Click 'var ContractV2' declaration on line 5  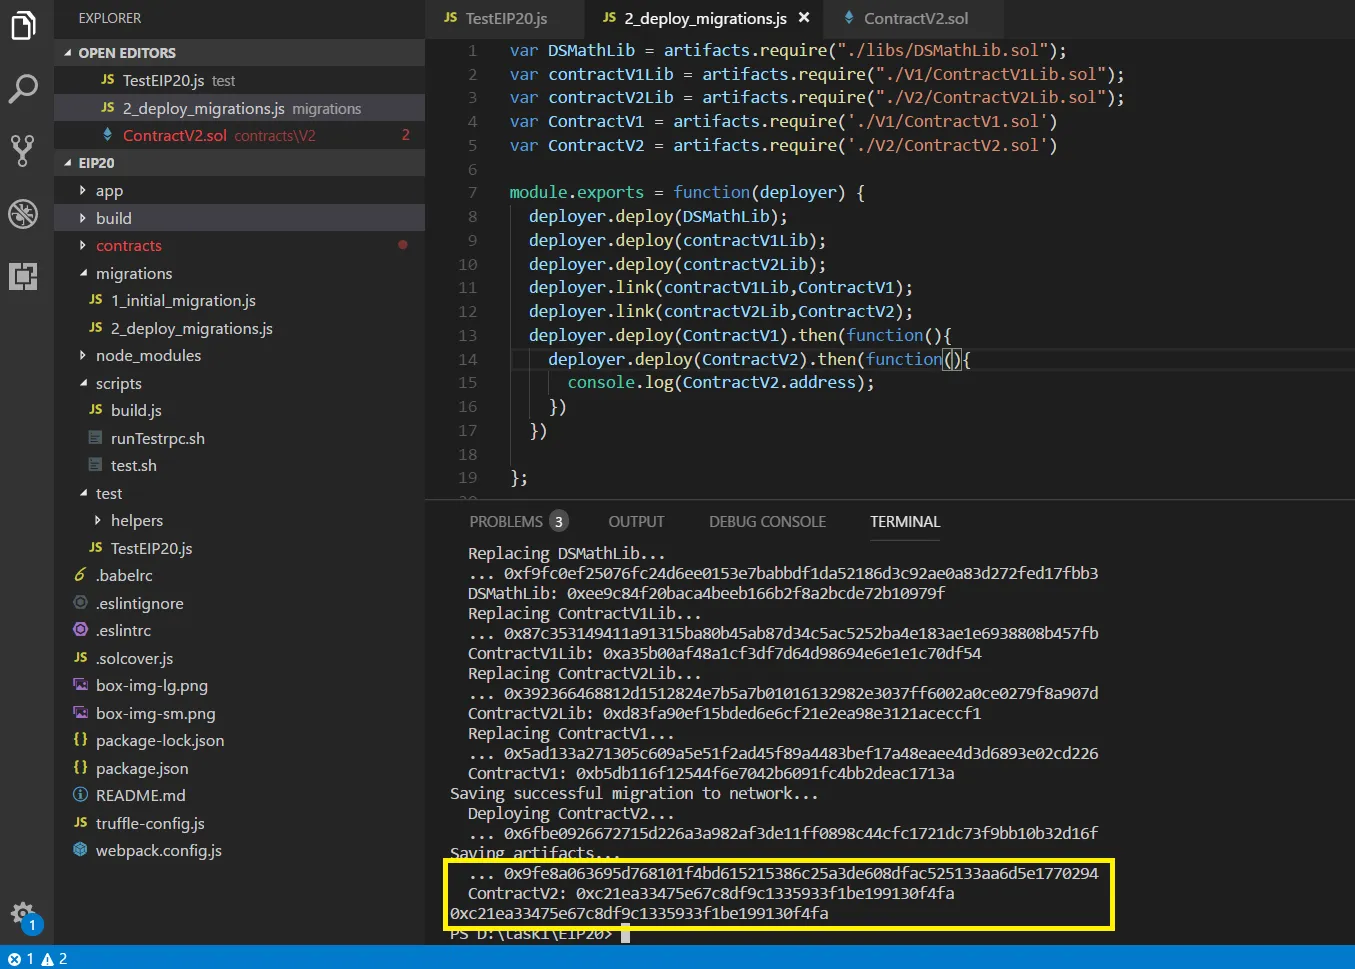(x=577, y=145)
